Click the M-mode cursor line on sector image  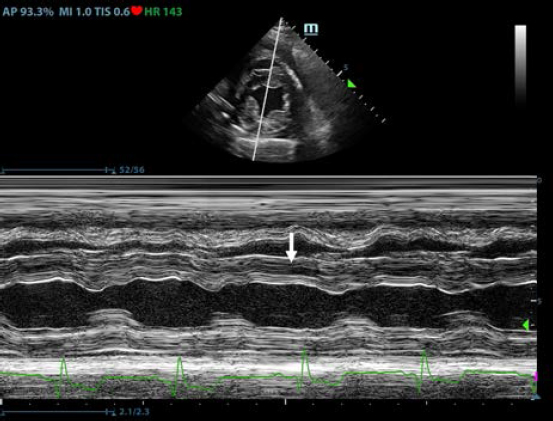coord(267,89)
